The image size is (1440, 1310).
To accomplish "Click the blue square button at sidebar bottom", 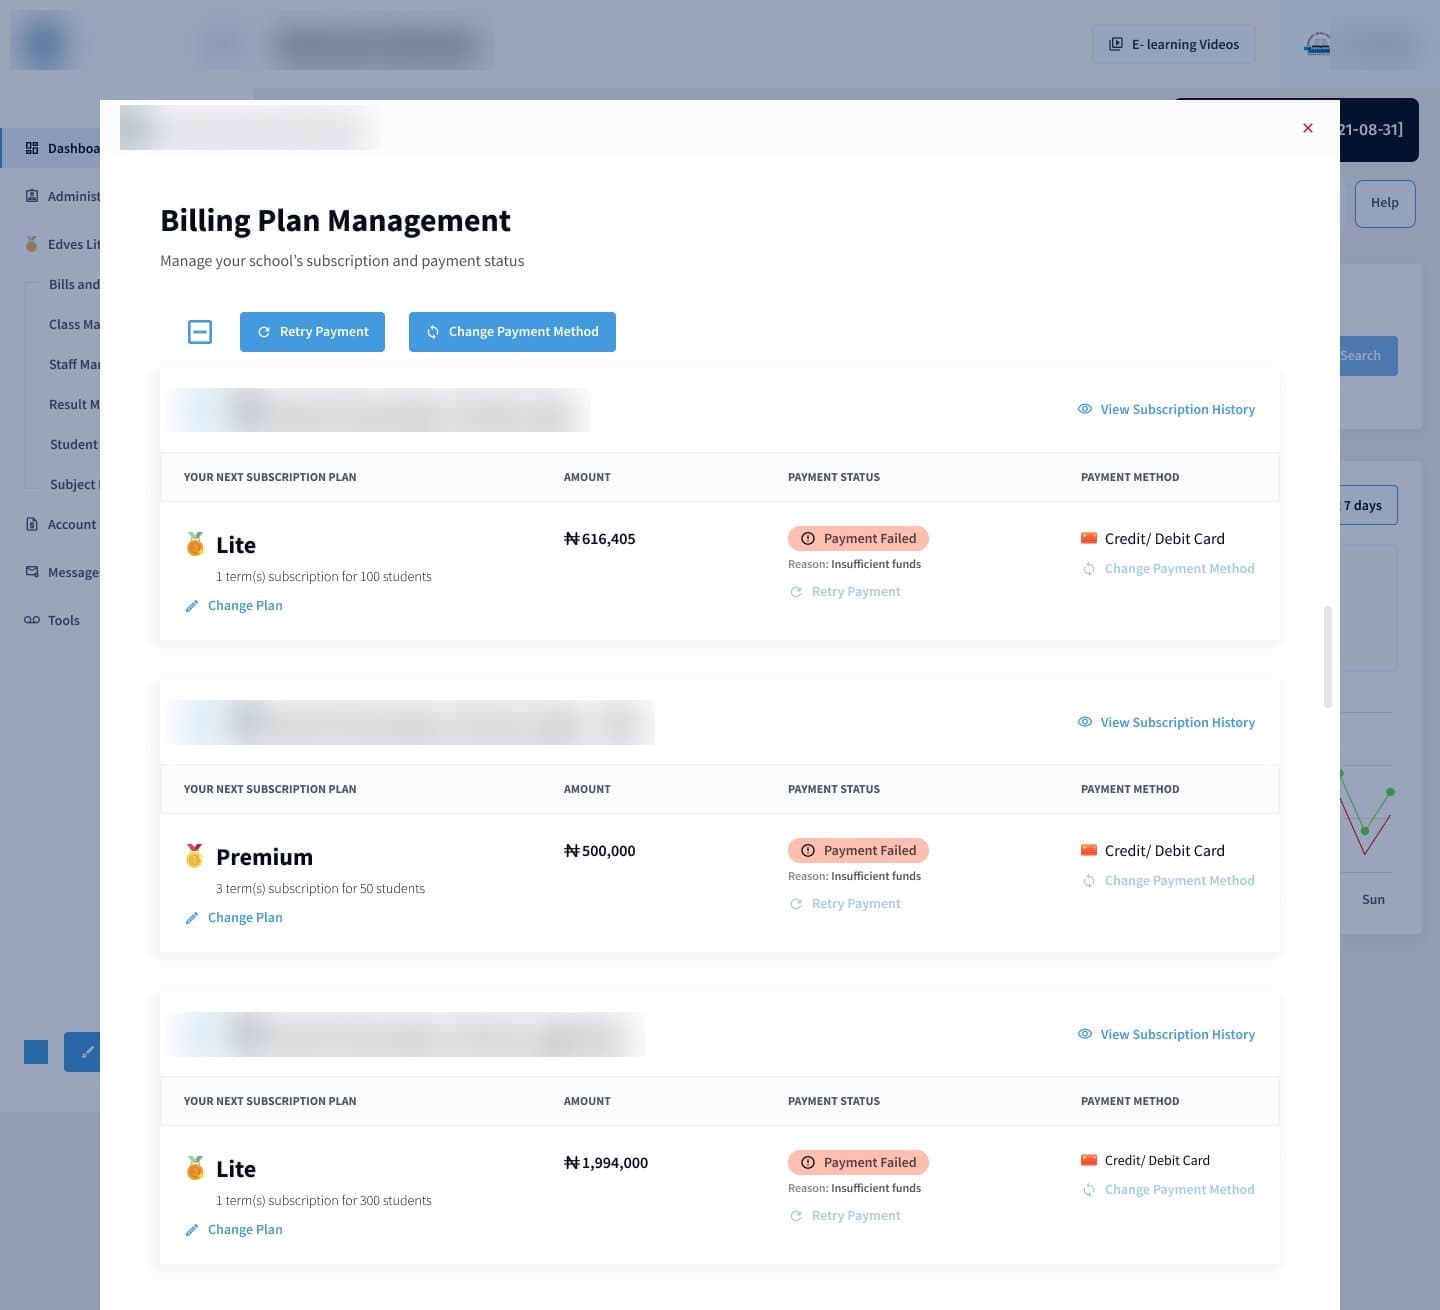I will coord(36,1052).
